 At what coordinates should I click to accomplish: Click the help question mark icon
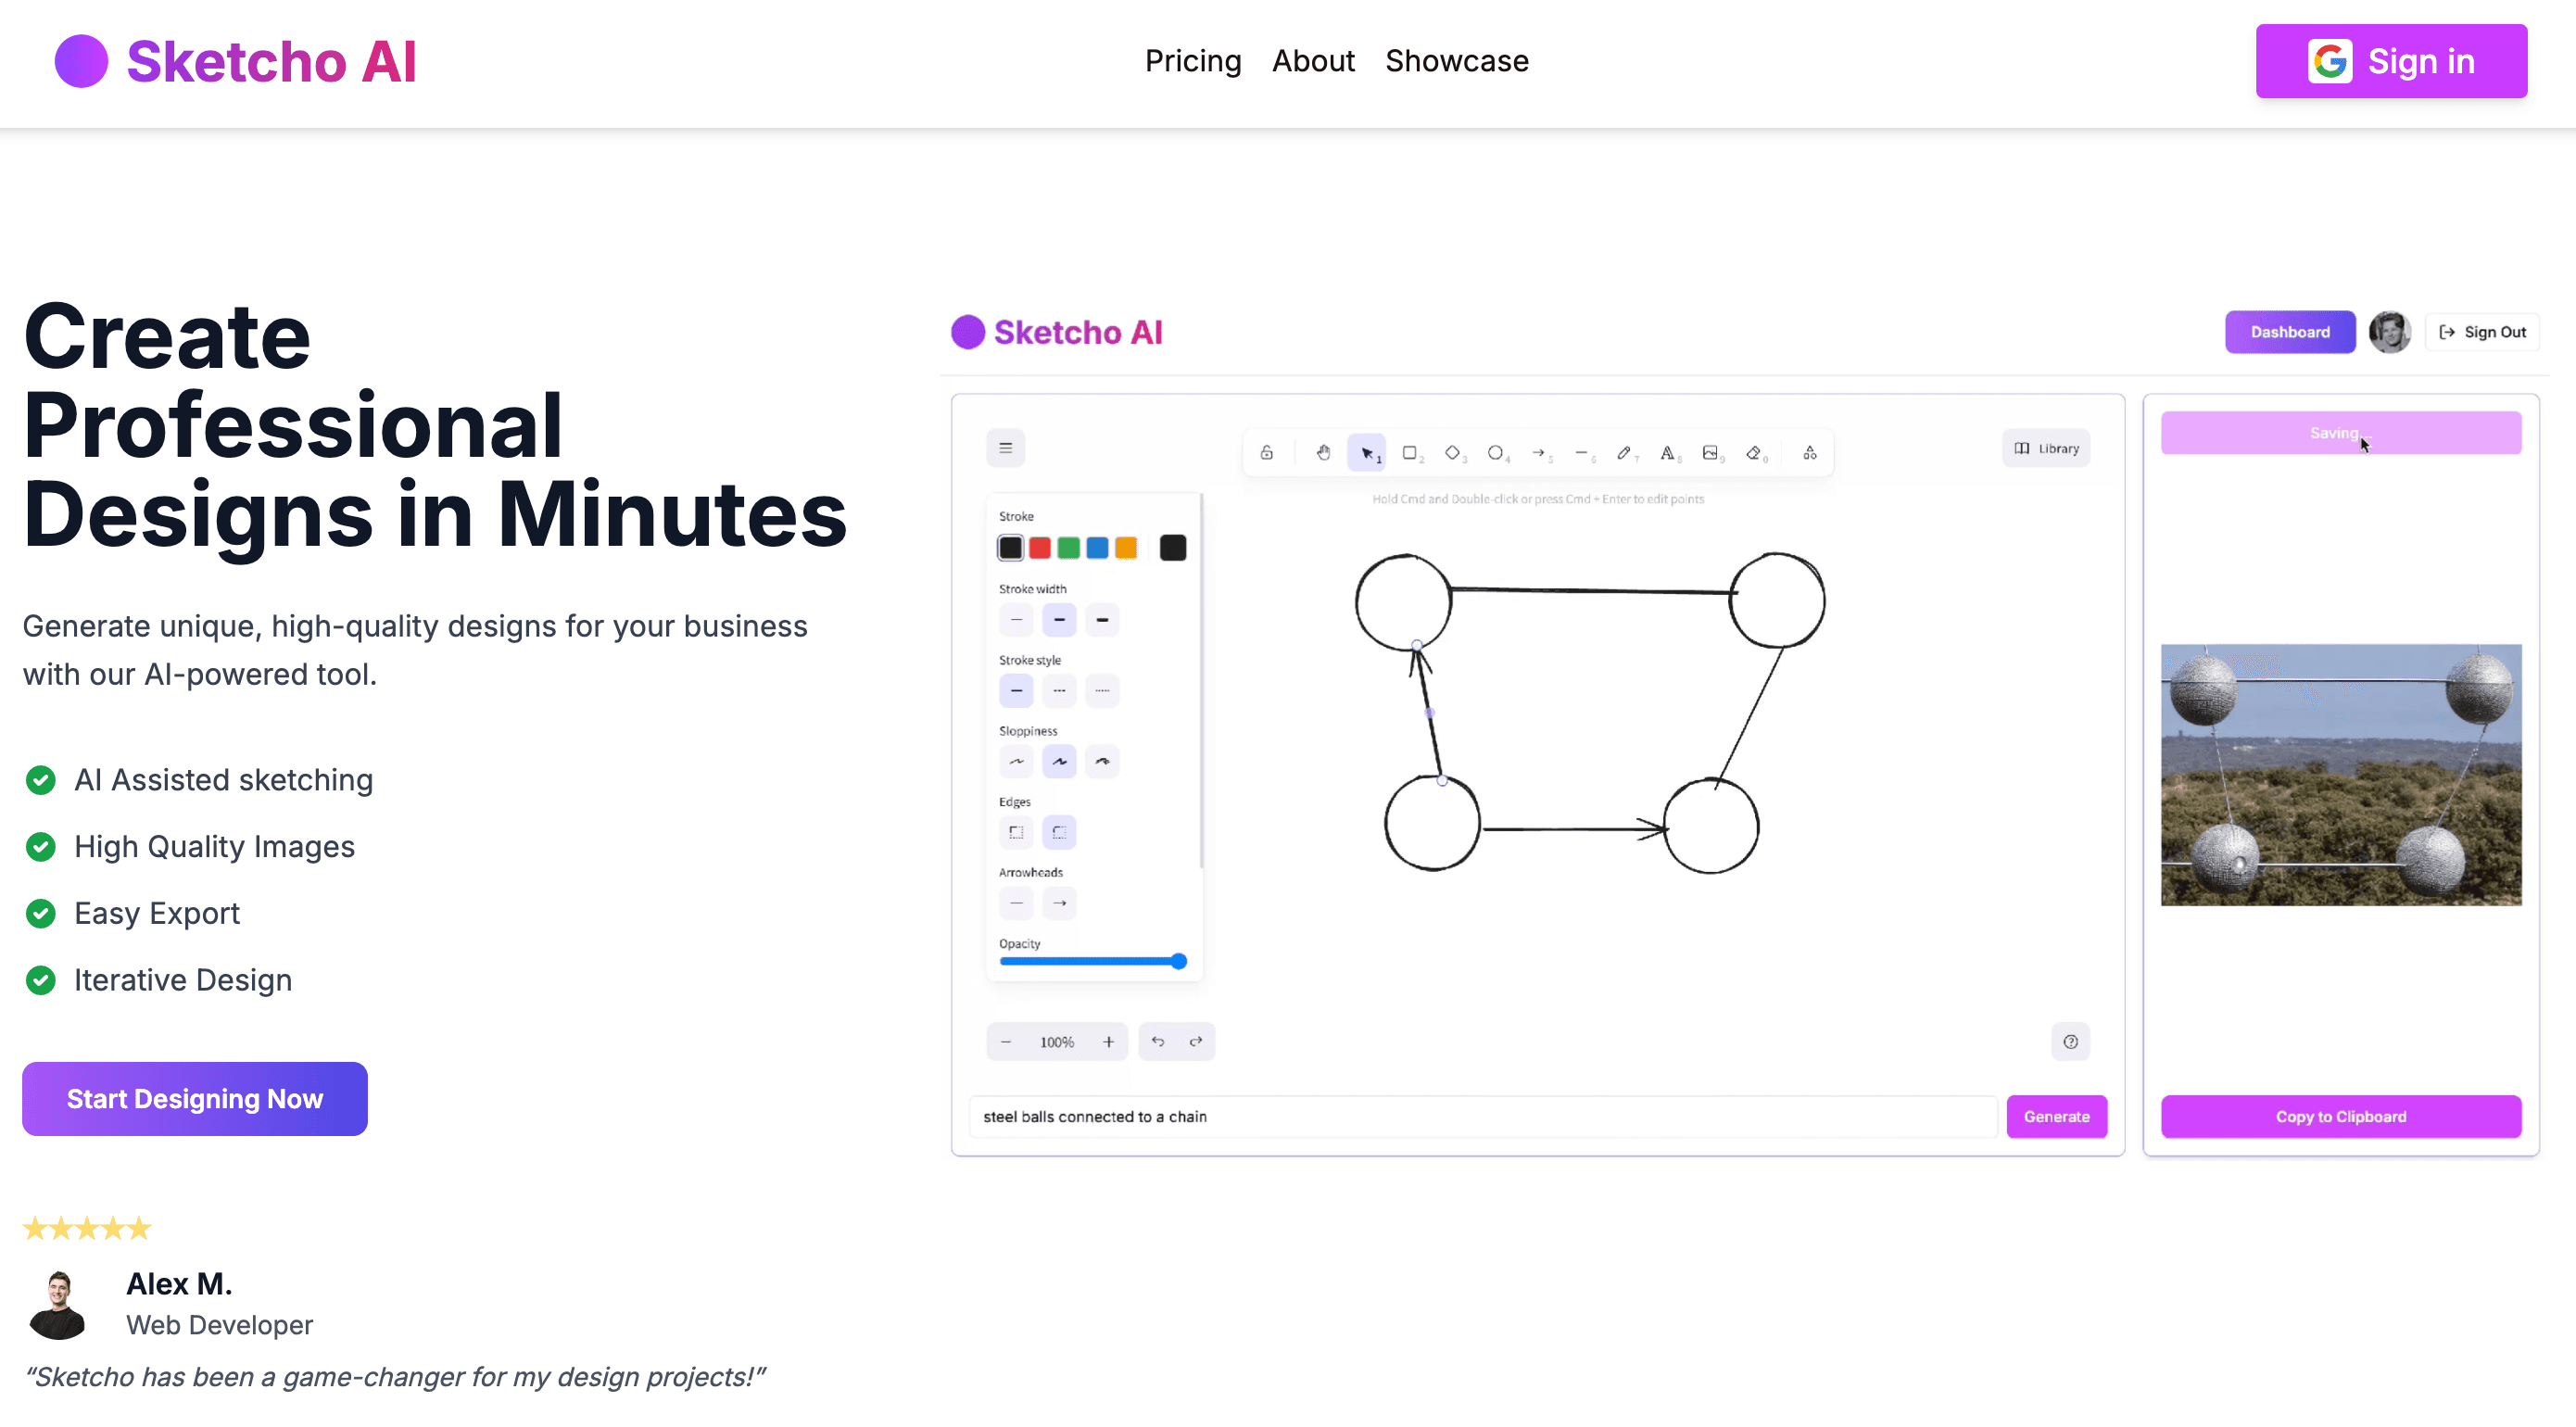pos(2070,1042)
